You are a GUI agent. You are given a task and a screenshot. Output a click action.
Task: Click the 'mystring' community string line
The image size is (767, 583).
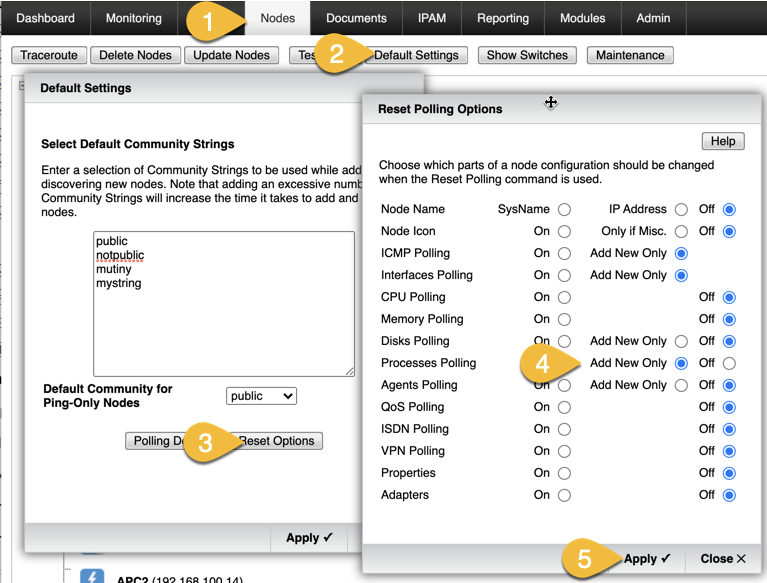pos(118,283)
